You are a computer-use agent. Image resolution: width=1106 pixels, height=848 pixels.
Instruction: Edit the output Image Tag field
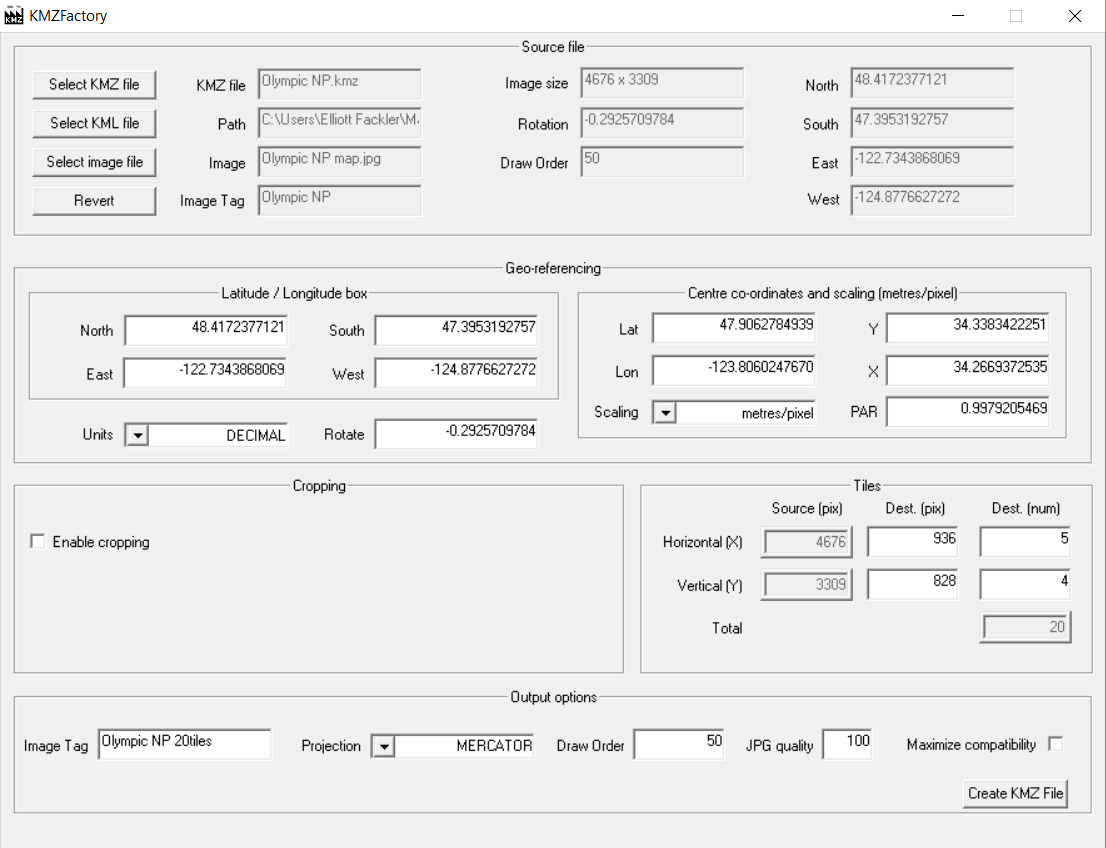[x=184, y=744]
